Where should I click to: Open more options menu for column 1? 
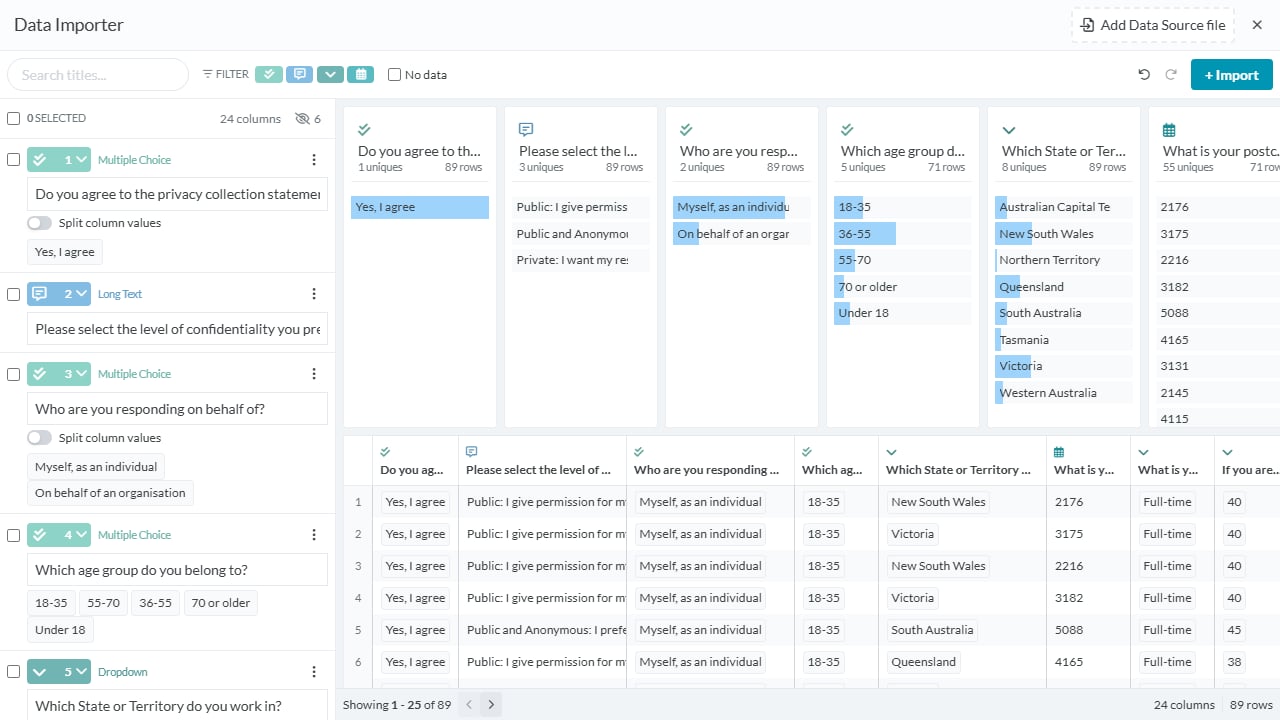(x=314, y=160)
